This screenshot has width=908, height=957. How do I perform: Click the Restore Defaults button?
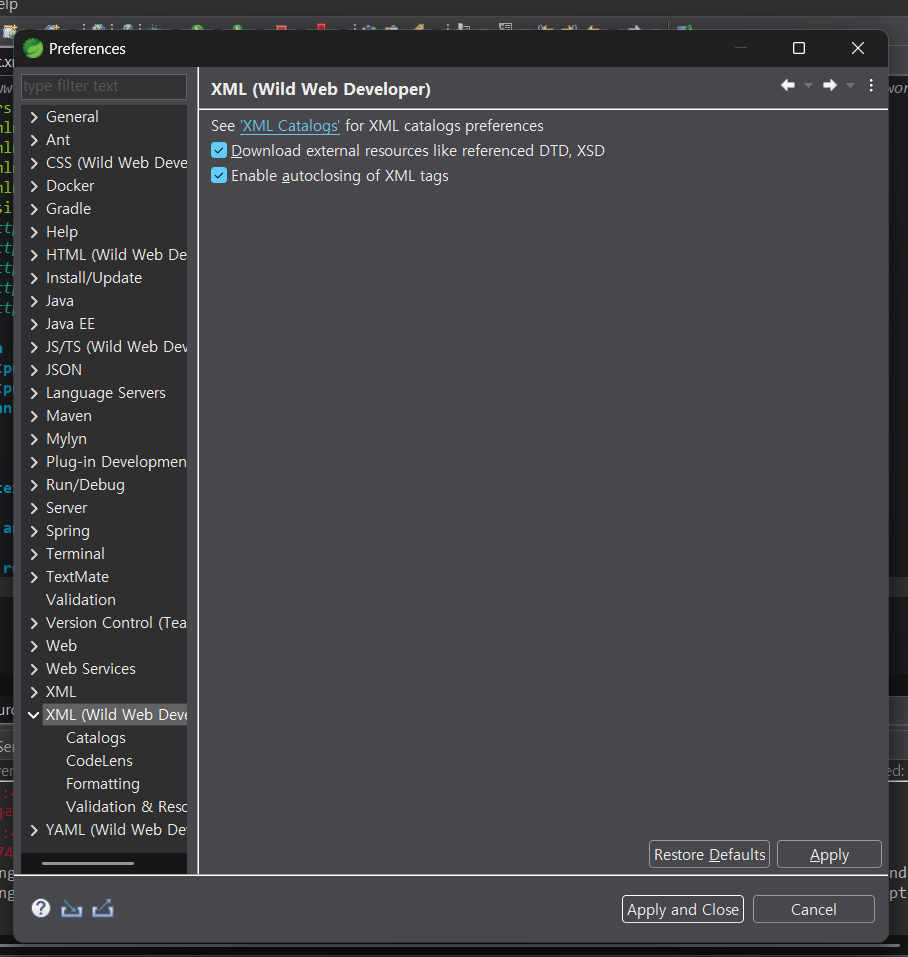(x=709, y=854)
